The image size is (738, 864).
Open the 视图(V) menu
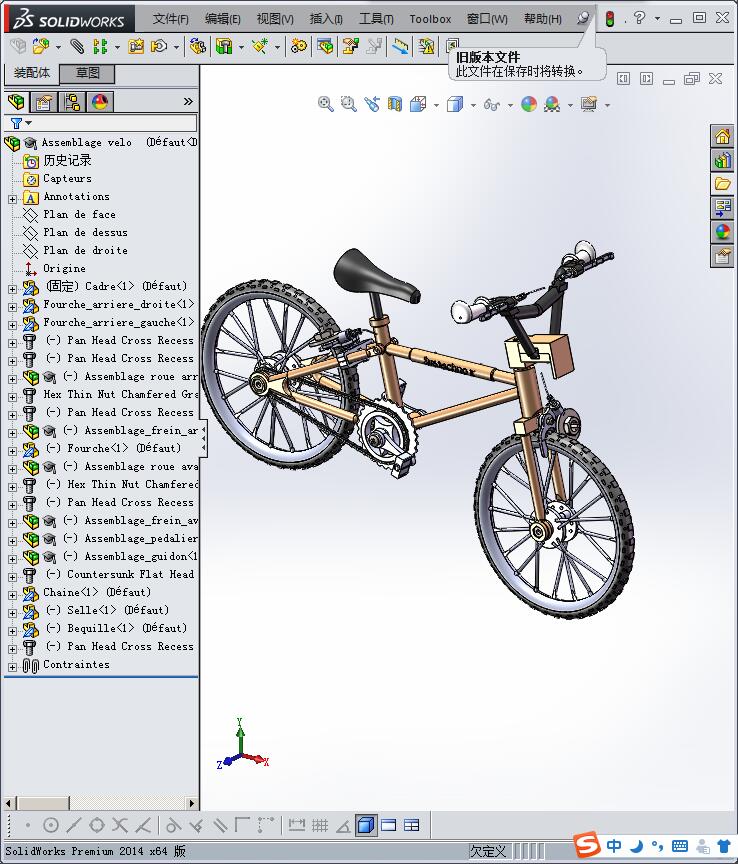pos(275,19)
